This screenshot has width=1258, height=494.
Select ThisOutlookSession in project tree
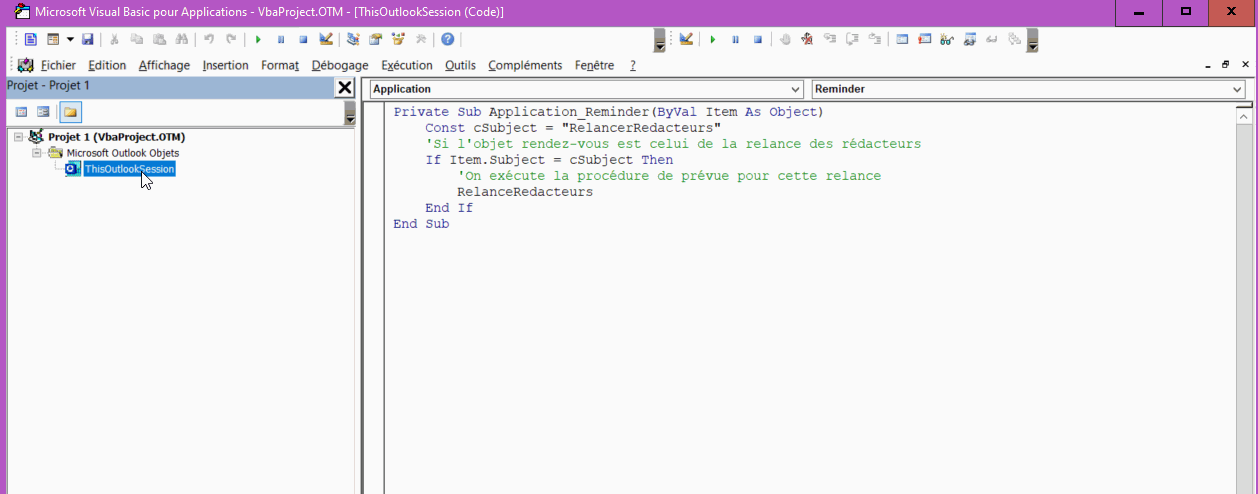click(129, 169)
